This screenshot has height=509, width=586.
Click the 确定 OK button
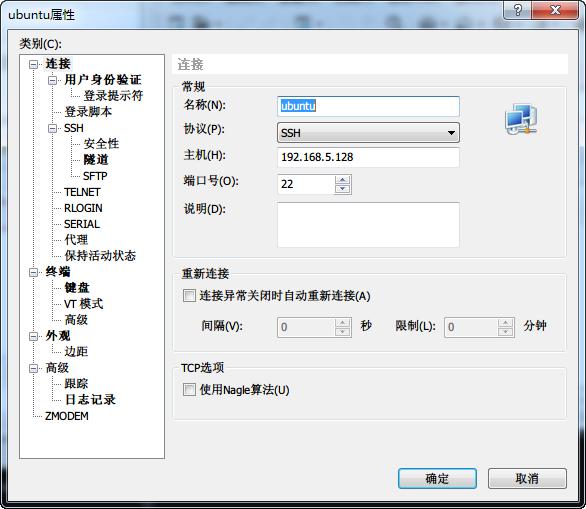437,478
